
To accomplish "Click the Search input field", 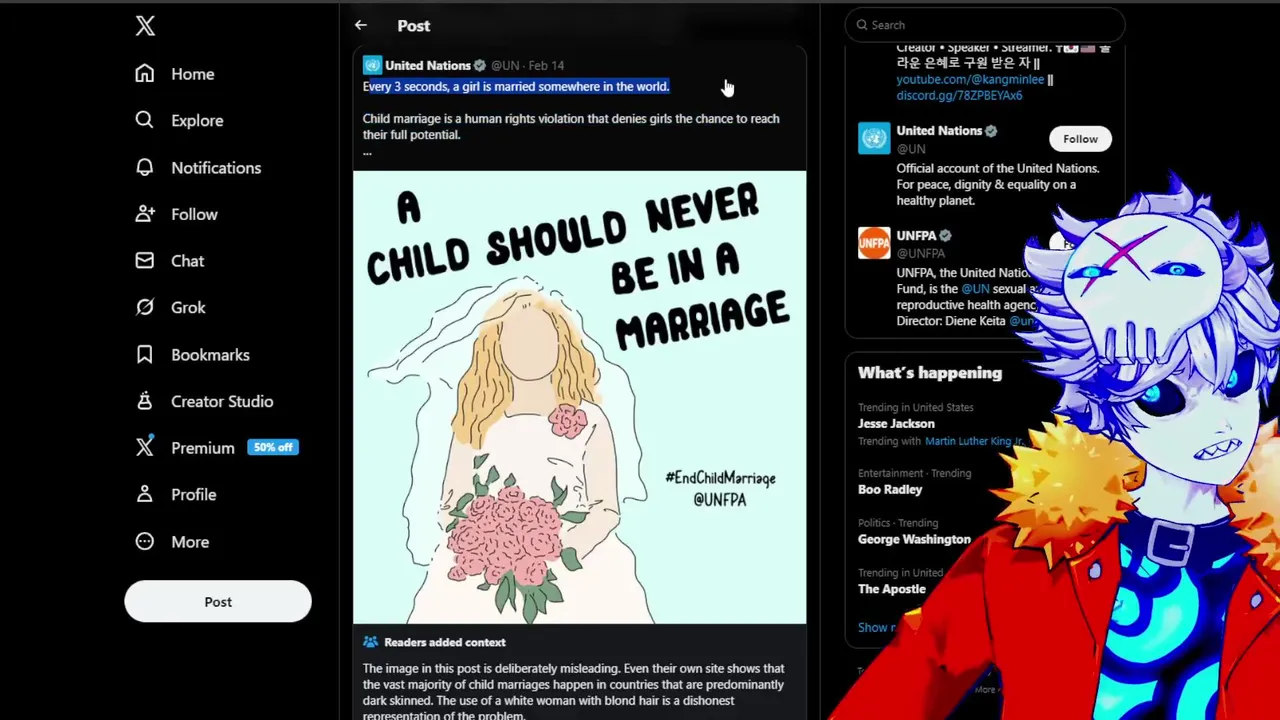I will [985, 25].
